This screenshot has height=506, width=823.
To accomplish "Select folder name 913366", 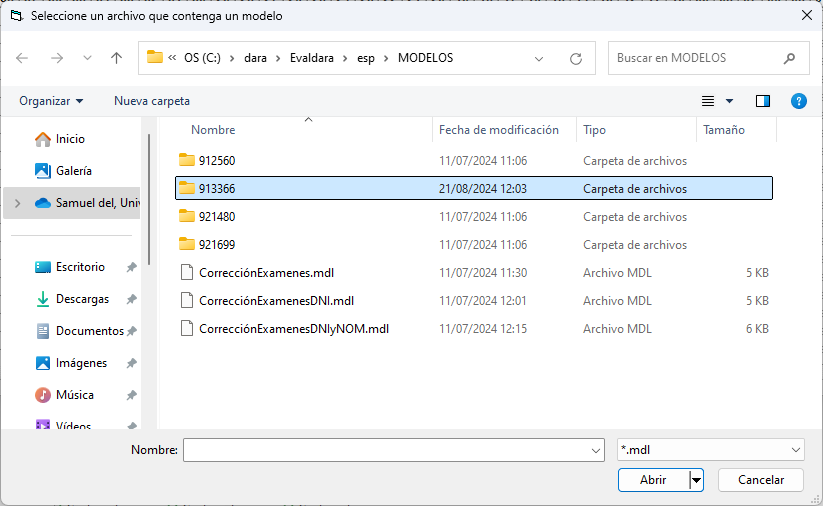I will tap(217, 189).
